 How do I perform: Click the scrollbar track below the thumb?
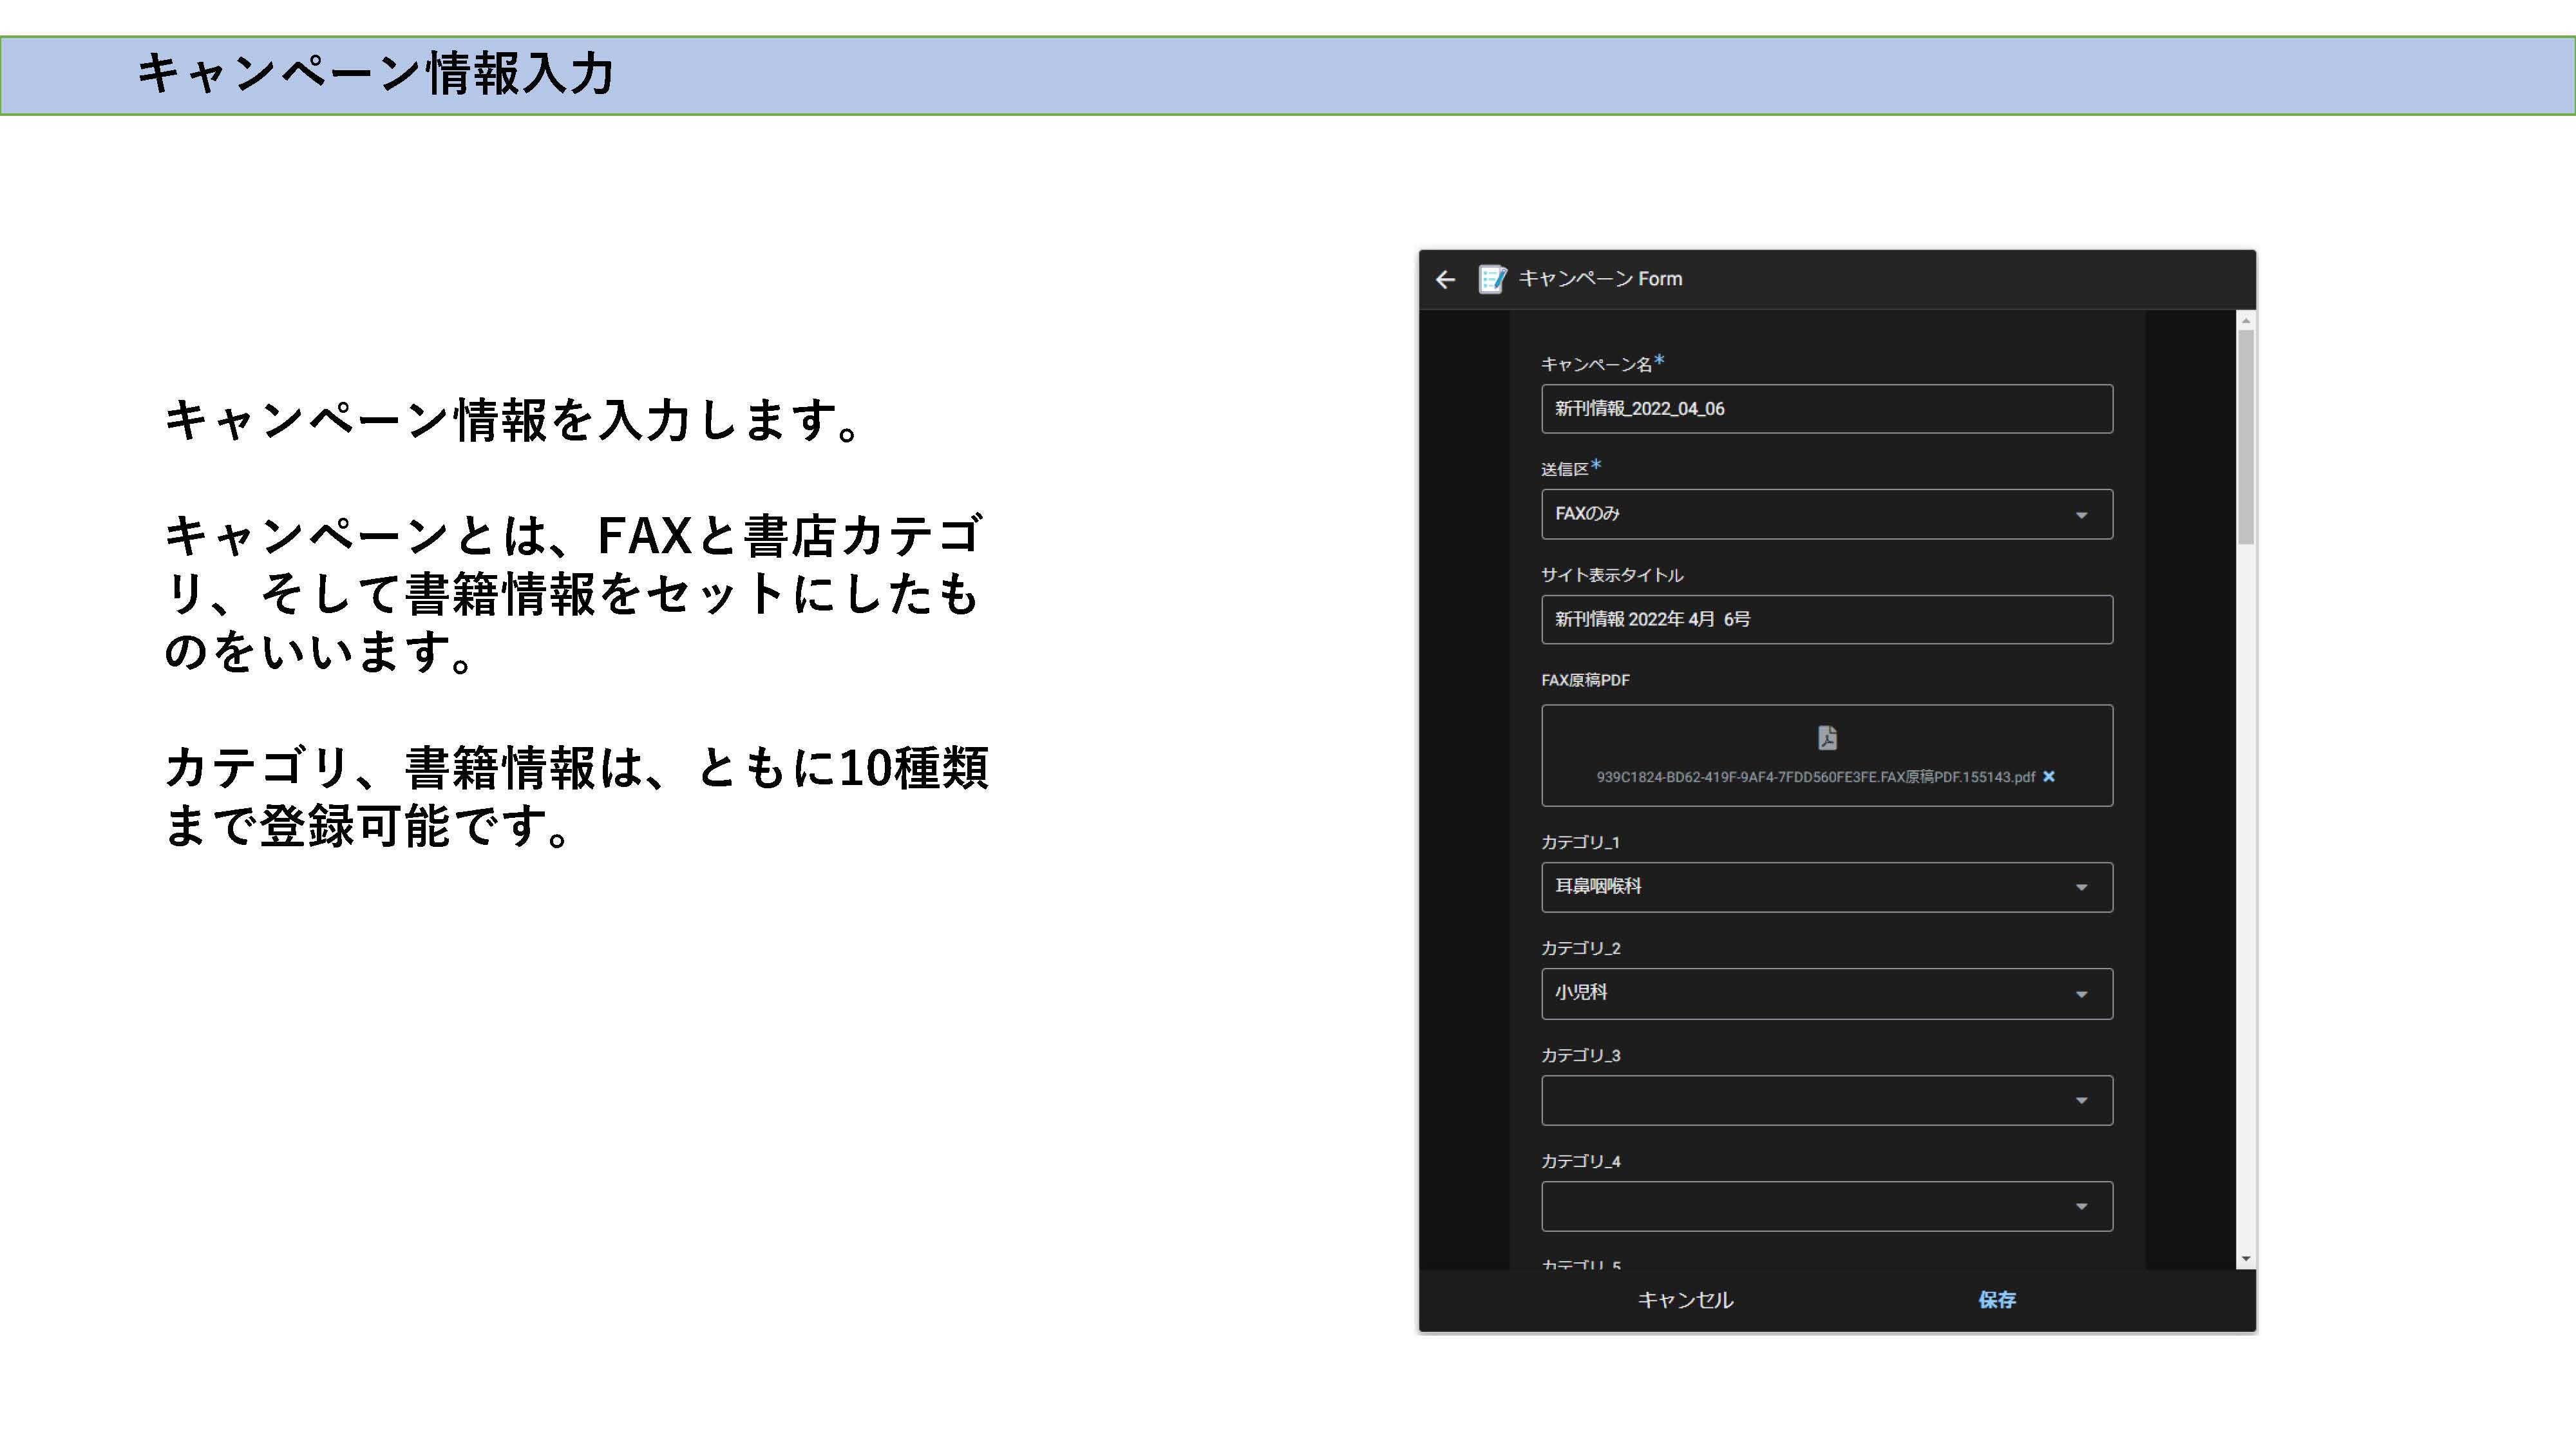[x=2246, y=900]
